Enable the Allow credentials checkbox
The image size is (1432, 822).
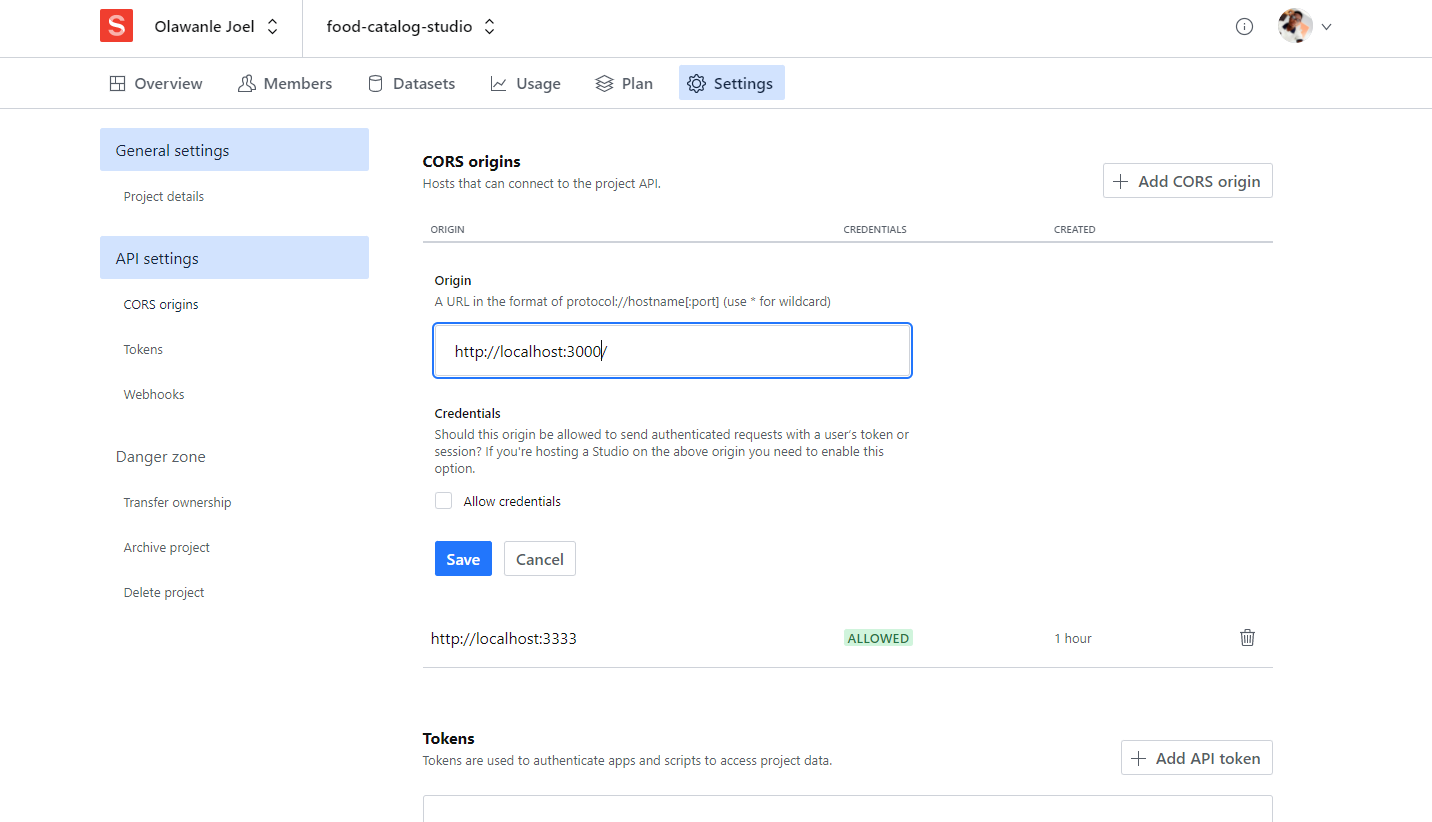[x=443, y=500]
